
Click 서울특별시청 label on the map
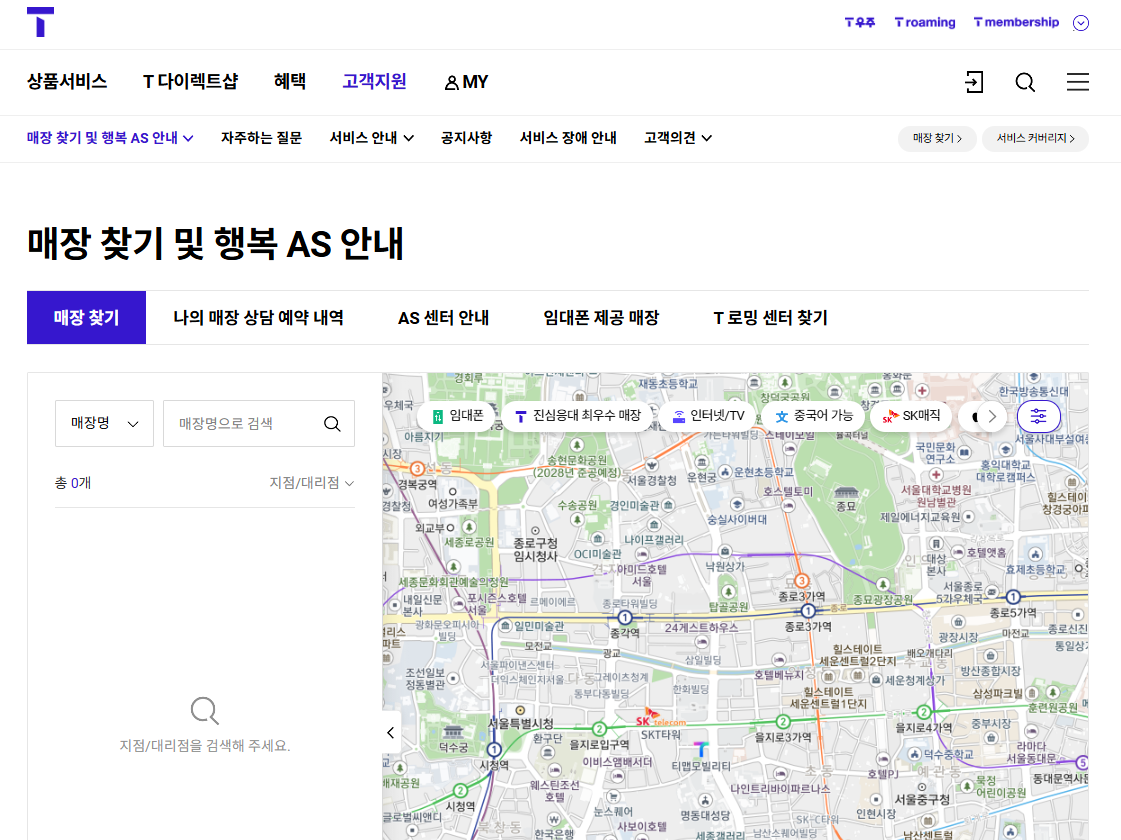[x=520, y=724]
